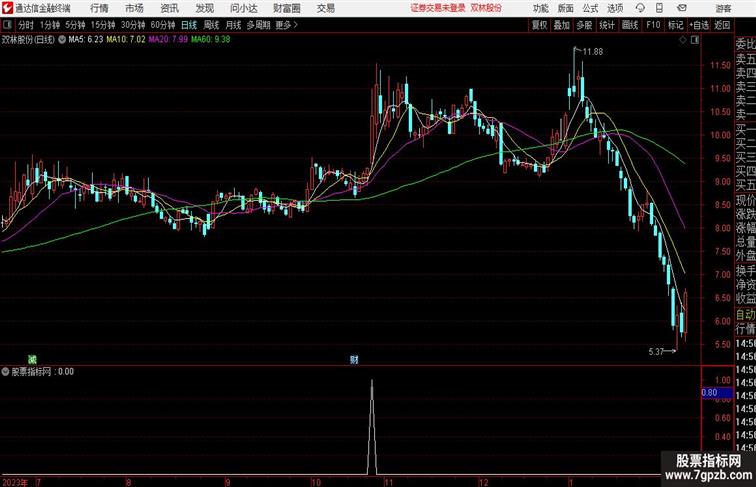Open the 交易 menu

point(325,8)
